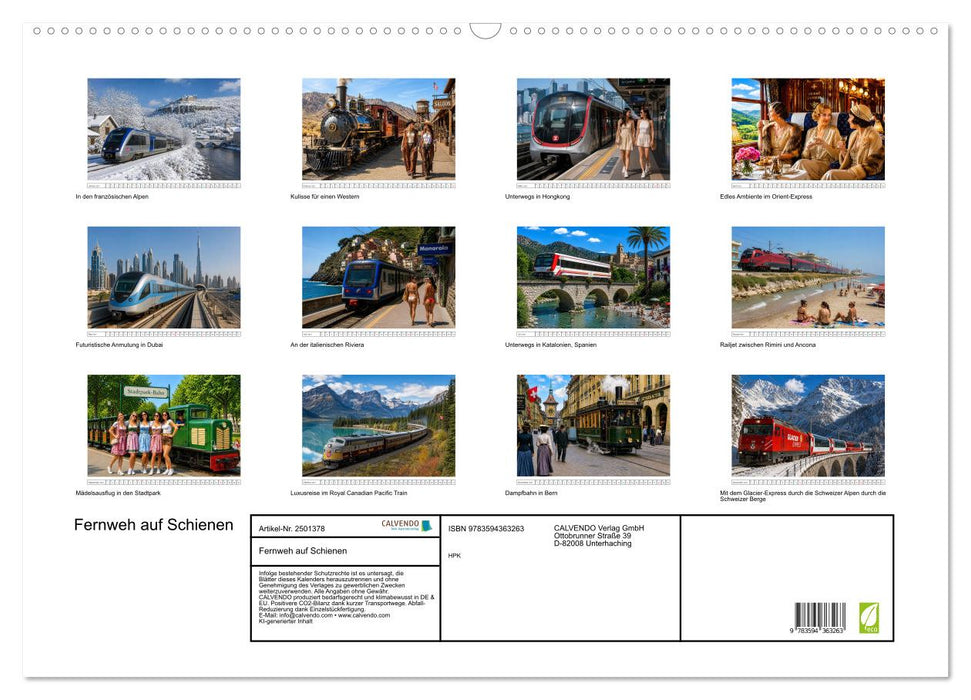Open the Royal Canadian Pacific picture
This screenshot has height=700, width=971.
pyautogui.click(x=378, y=425)
